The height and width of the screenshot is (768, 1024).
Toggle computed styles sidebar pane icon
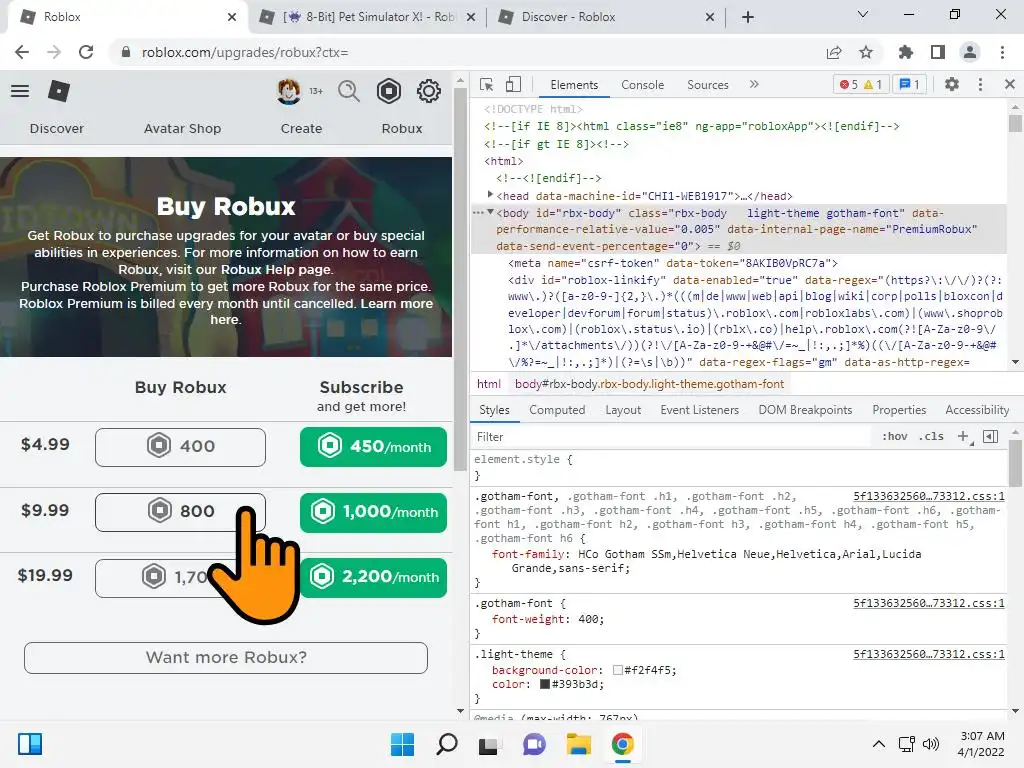(991, 436)
